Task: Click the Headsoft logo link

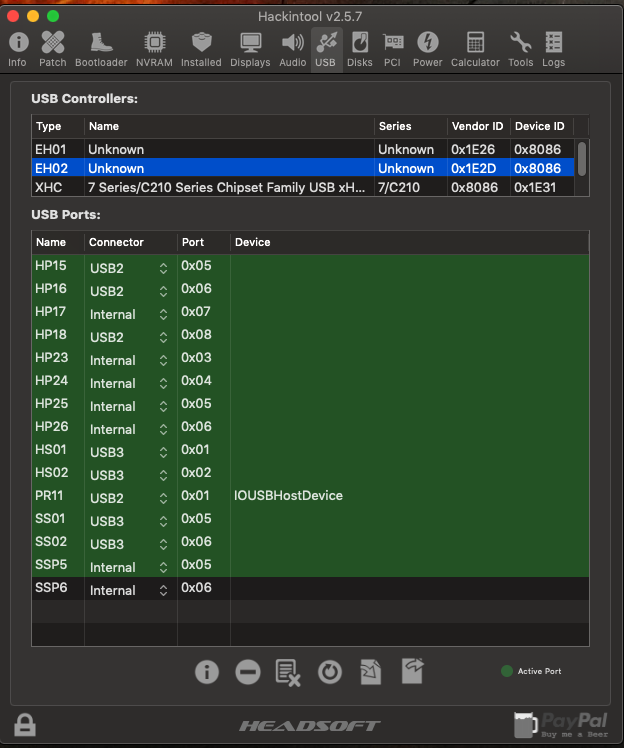Action: click(x=310, y=726)
